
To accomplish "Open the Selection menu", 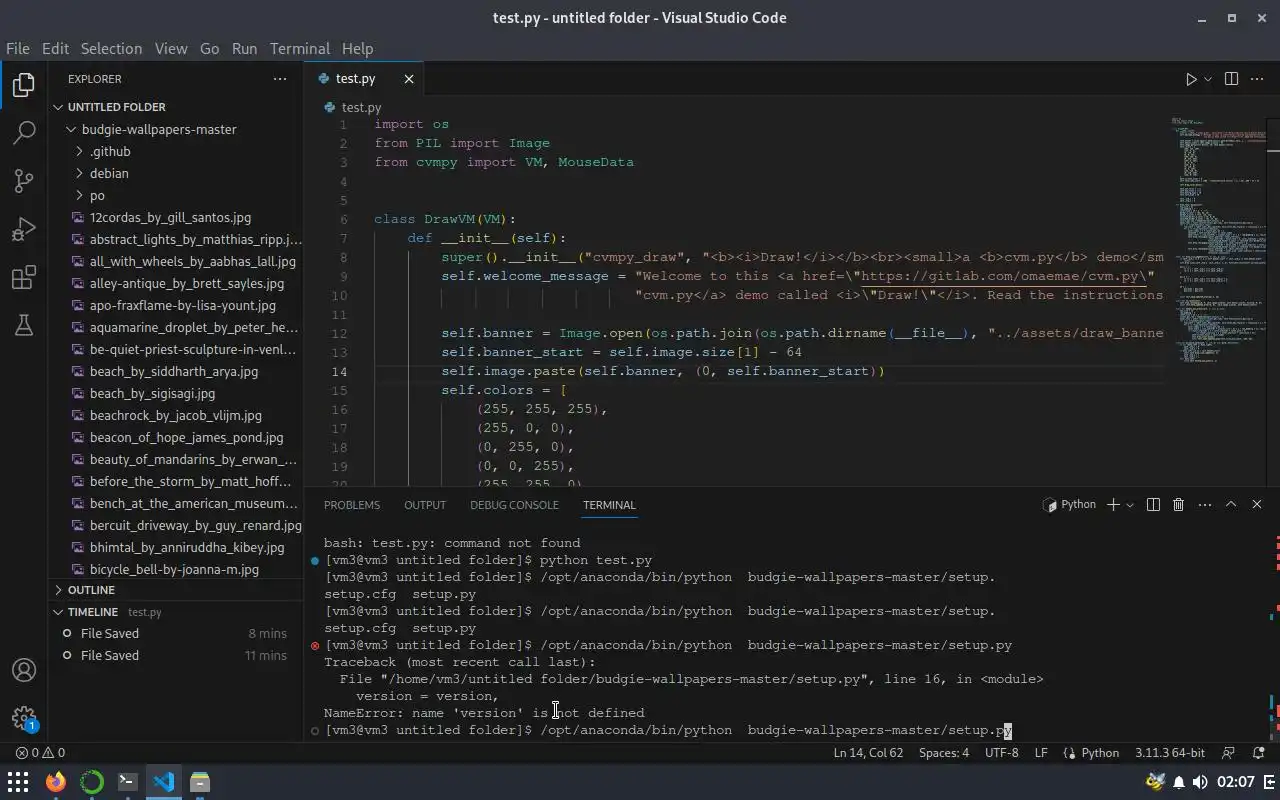I will (x=111, y=48).
